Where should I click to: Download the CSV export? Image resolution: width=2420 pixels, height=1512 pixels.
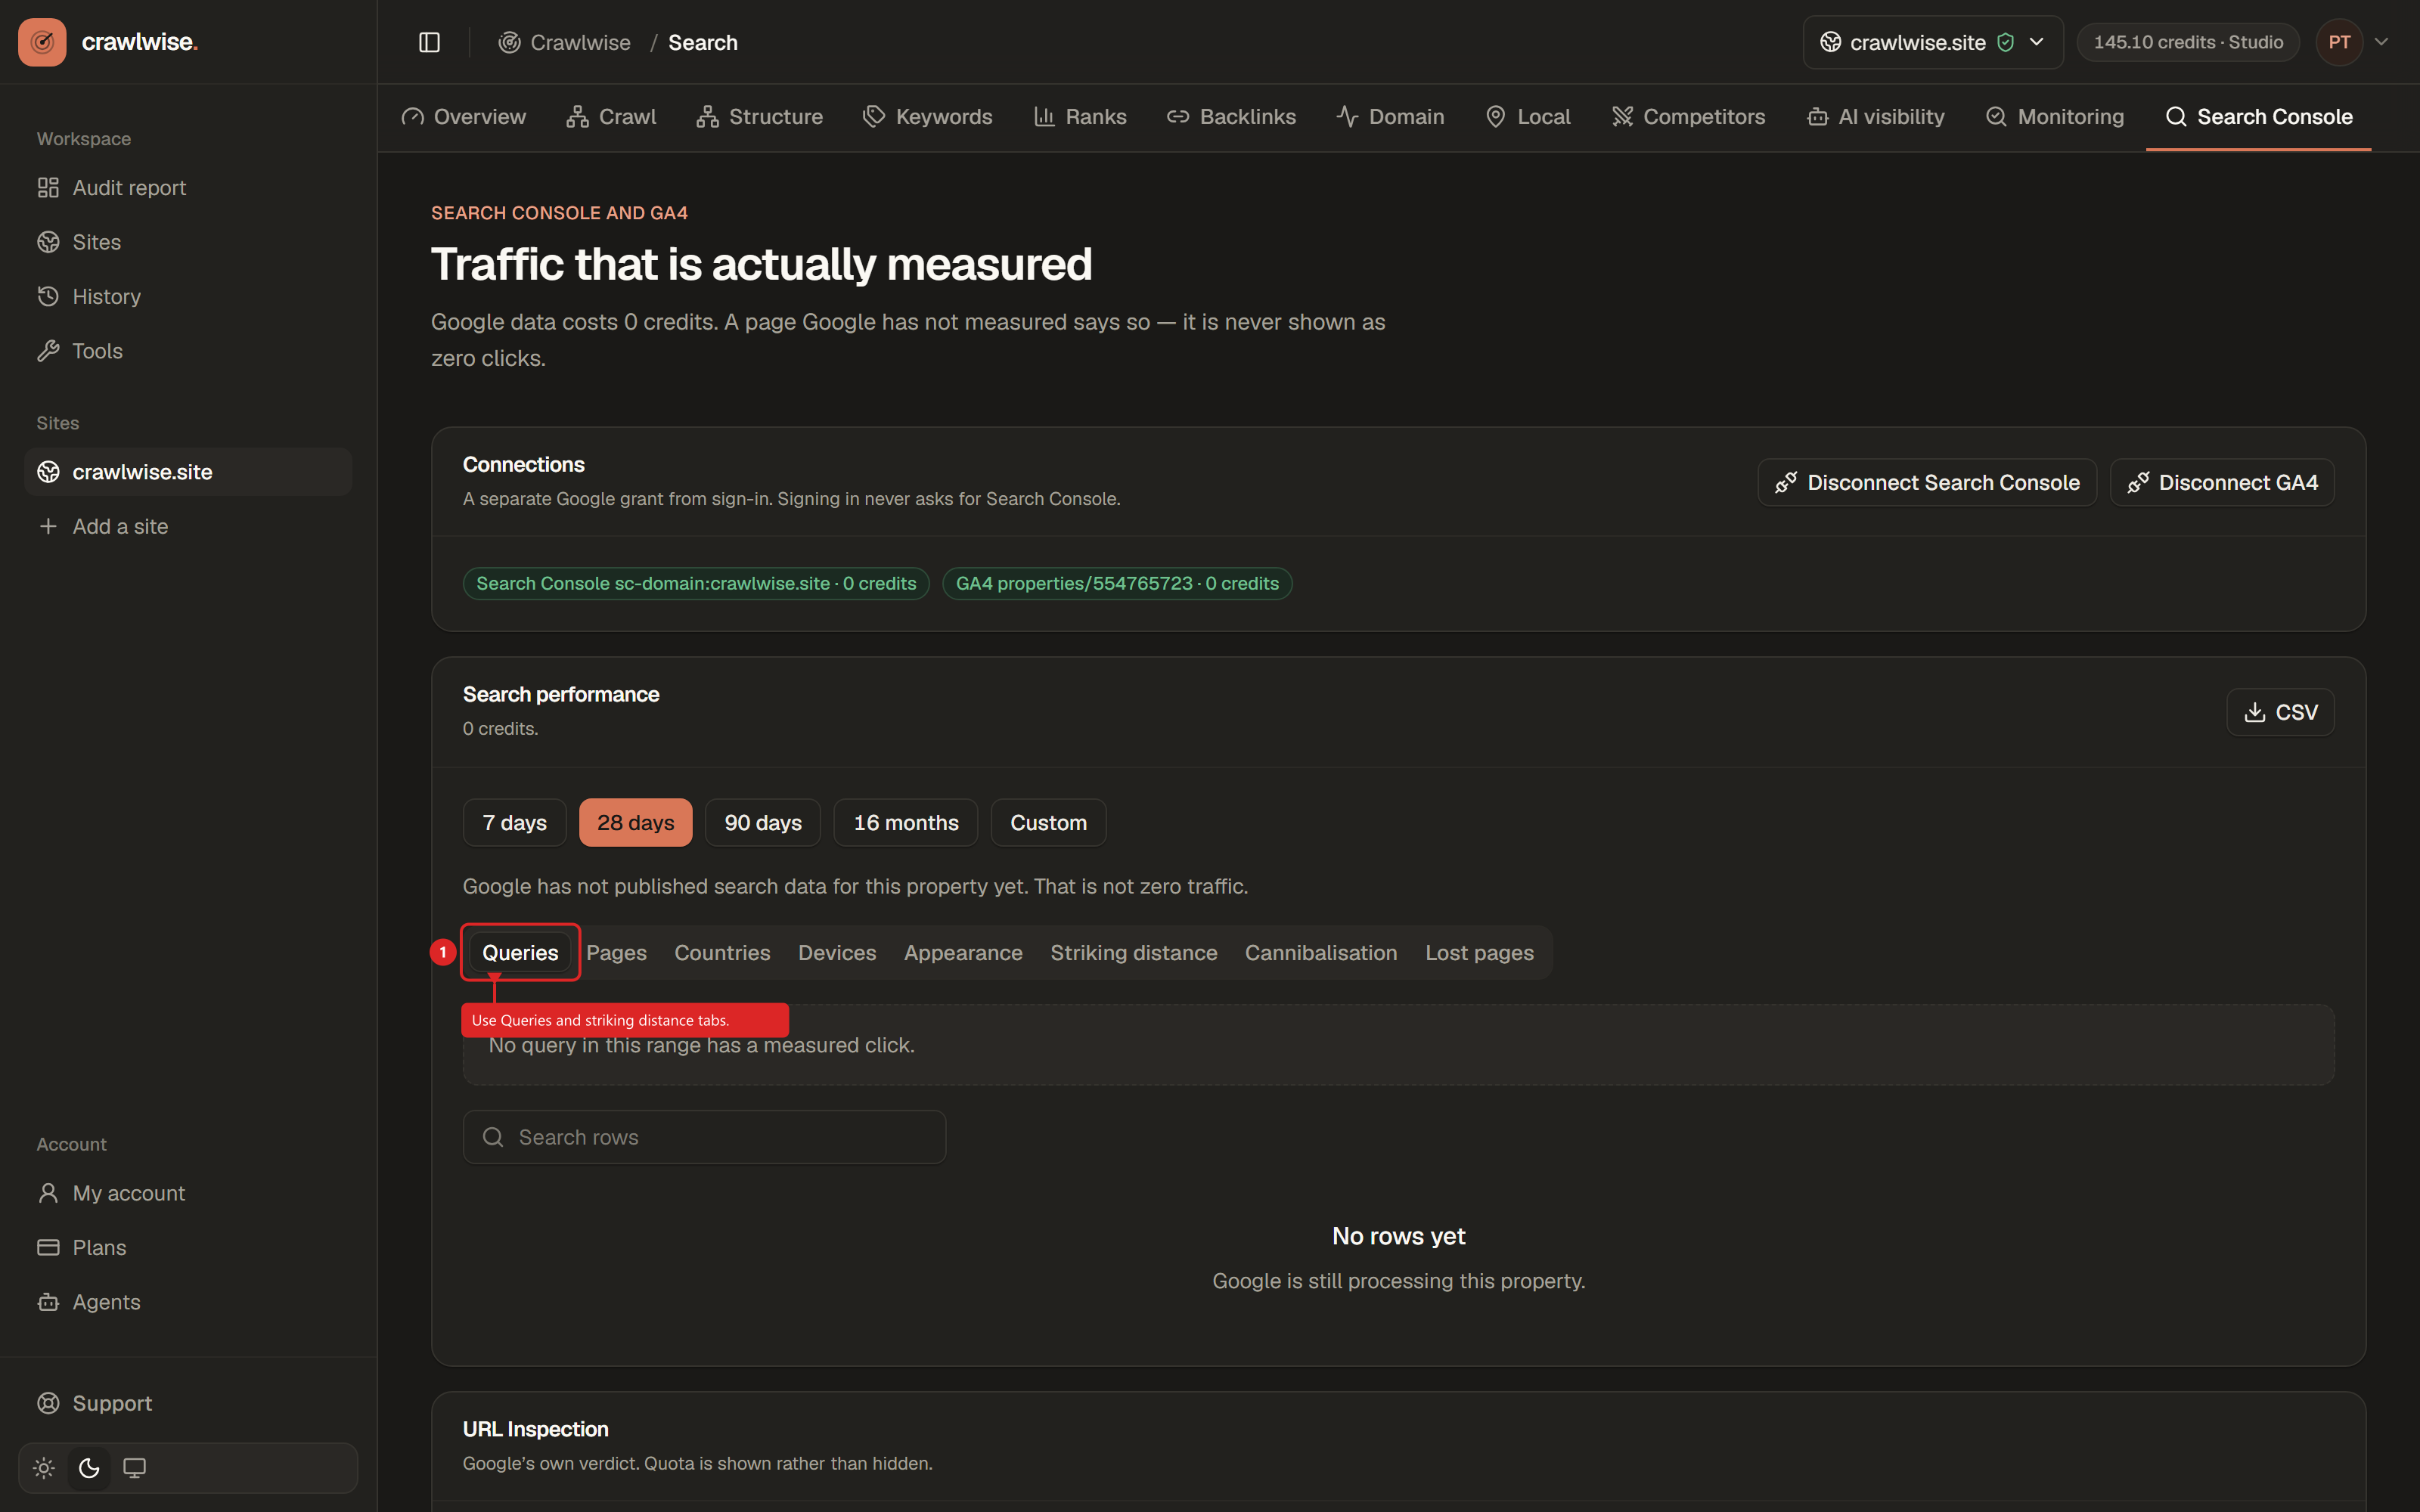[x=2280, y=712]
